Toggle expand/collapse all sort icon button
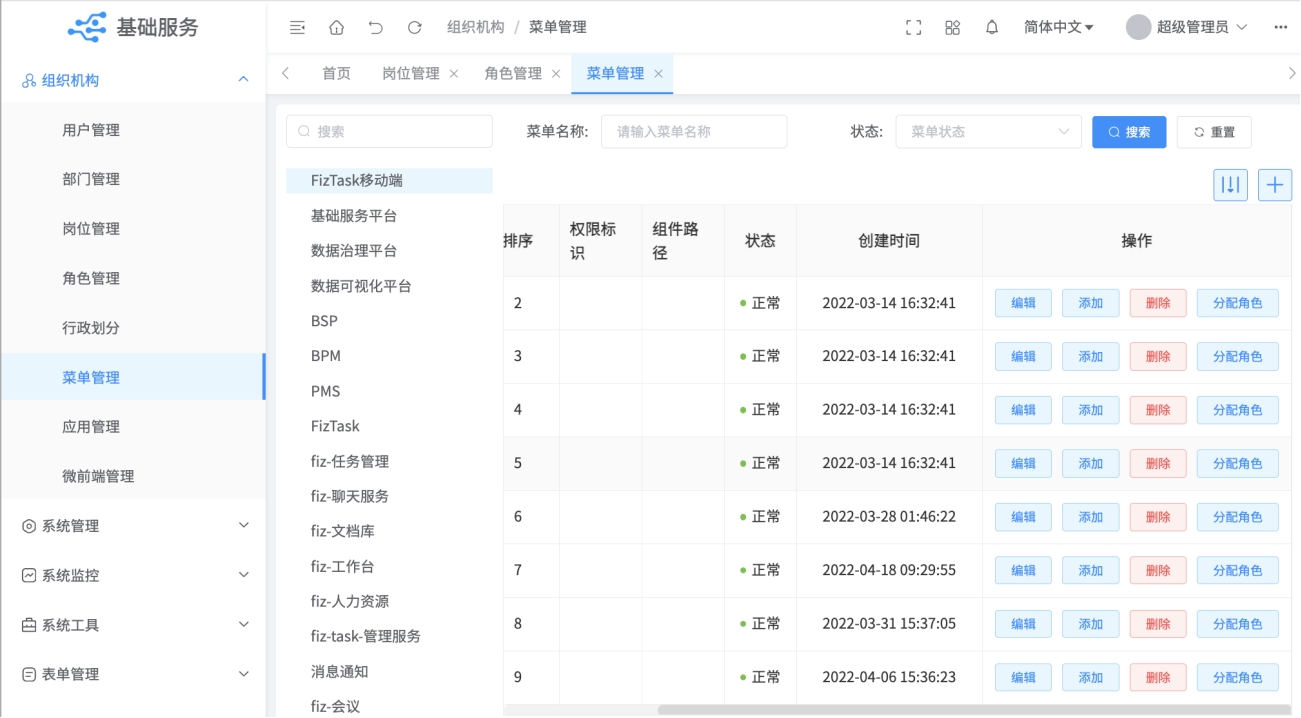The height and width of the screenshot is (718, 1301). (1231, 185)
